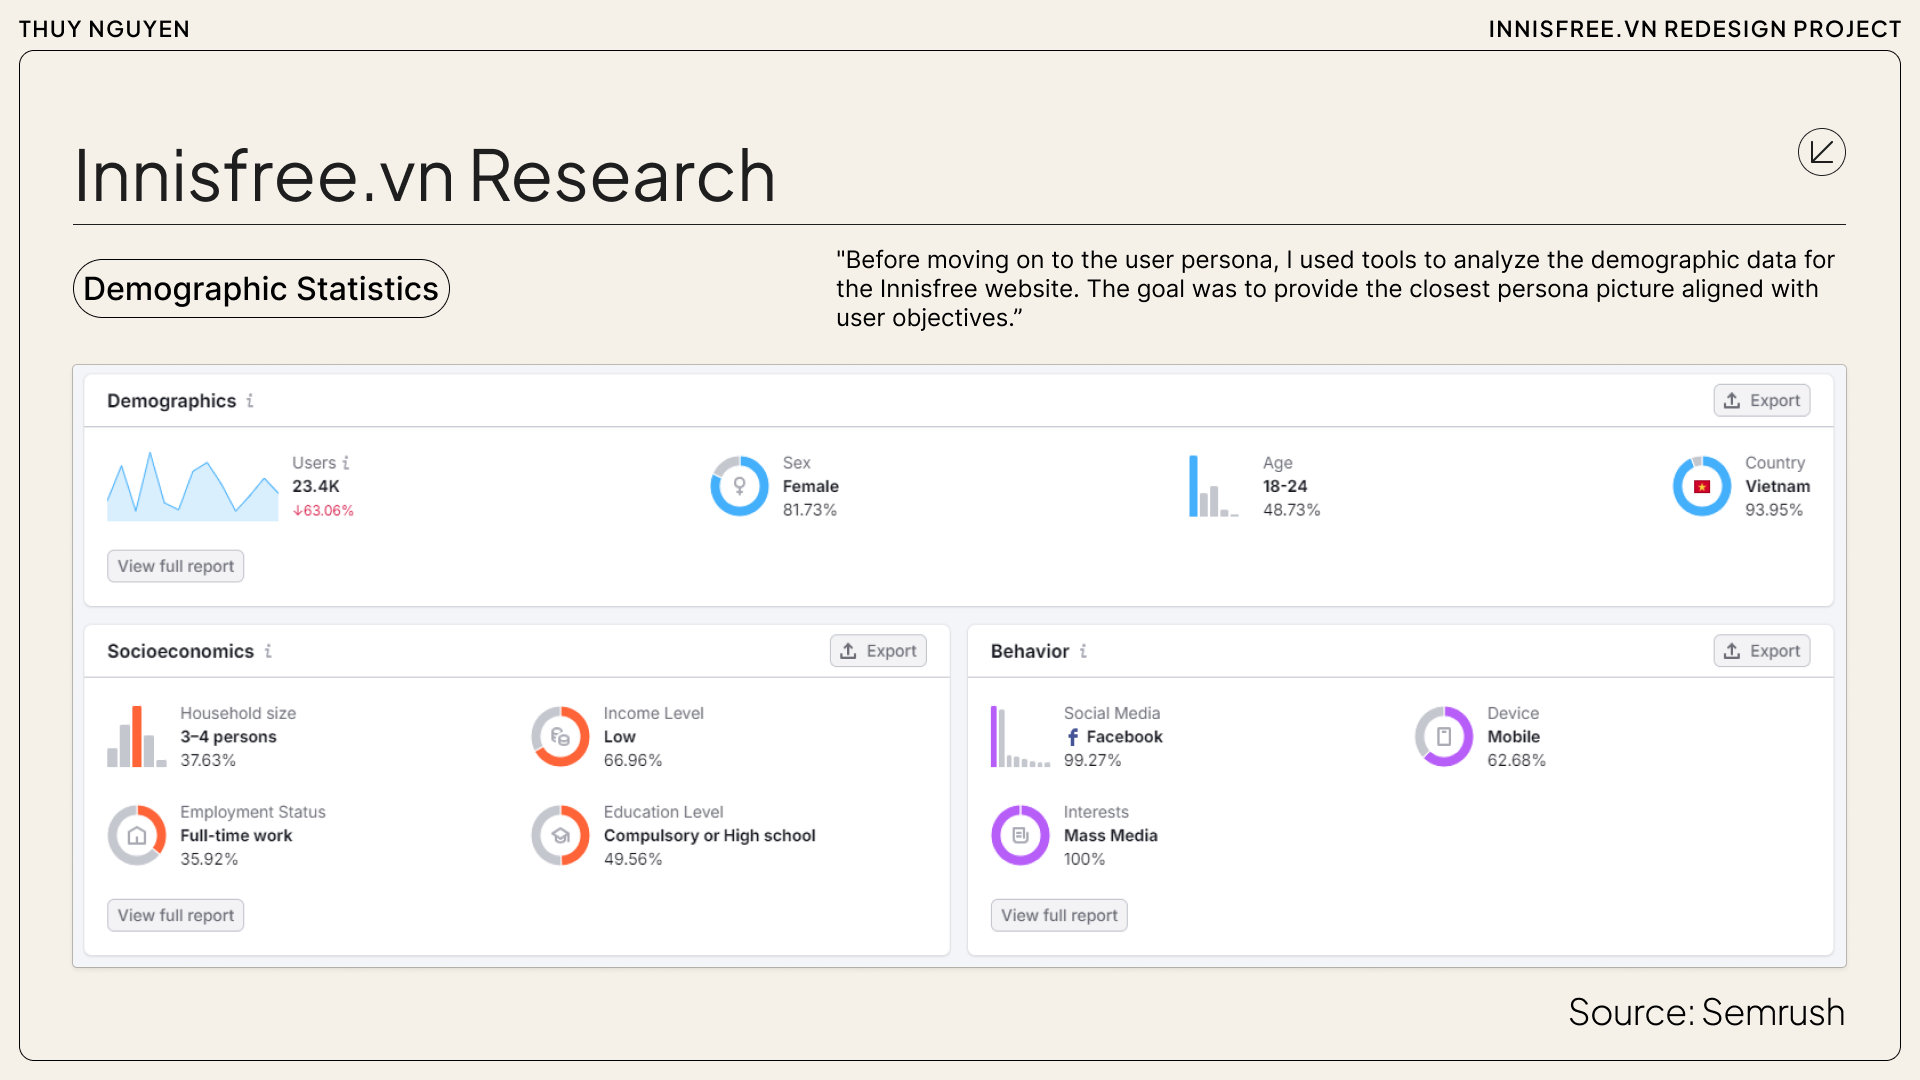
Task: View full report for Demographics
Action: point(175,566)
